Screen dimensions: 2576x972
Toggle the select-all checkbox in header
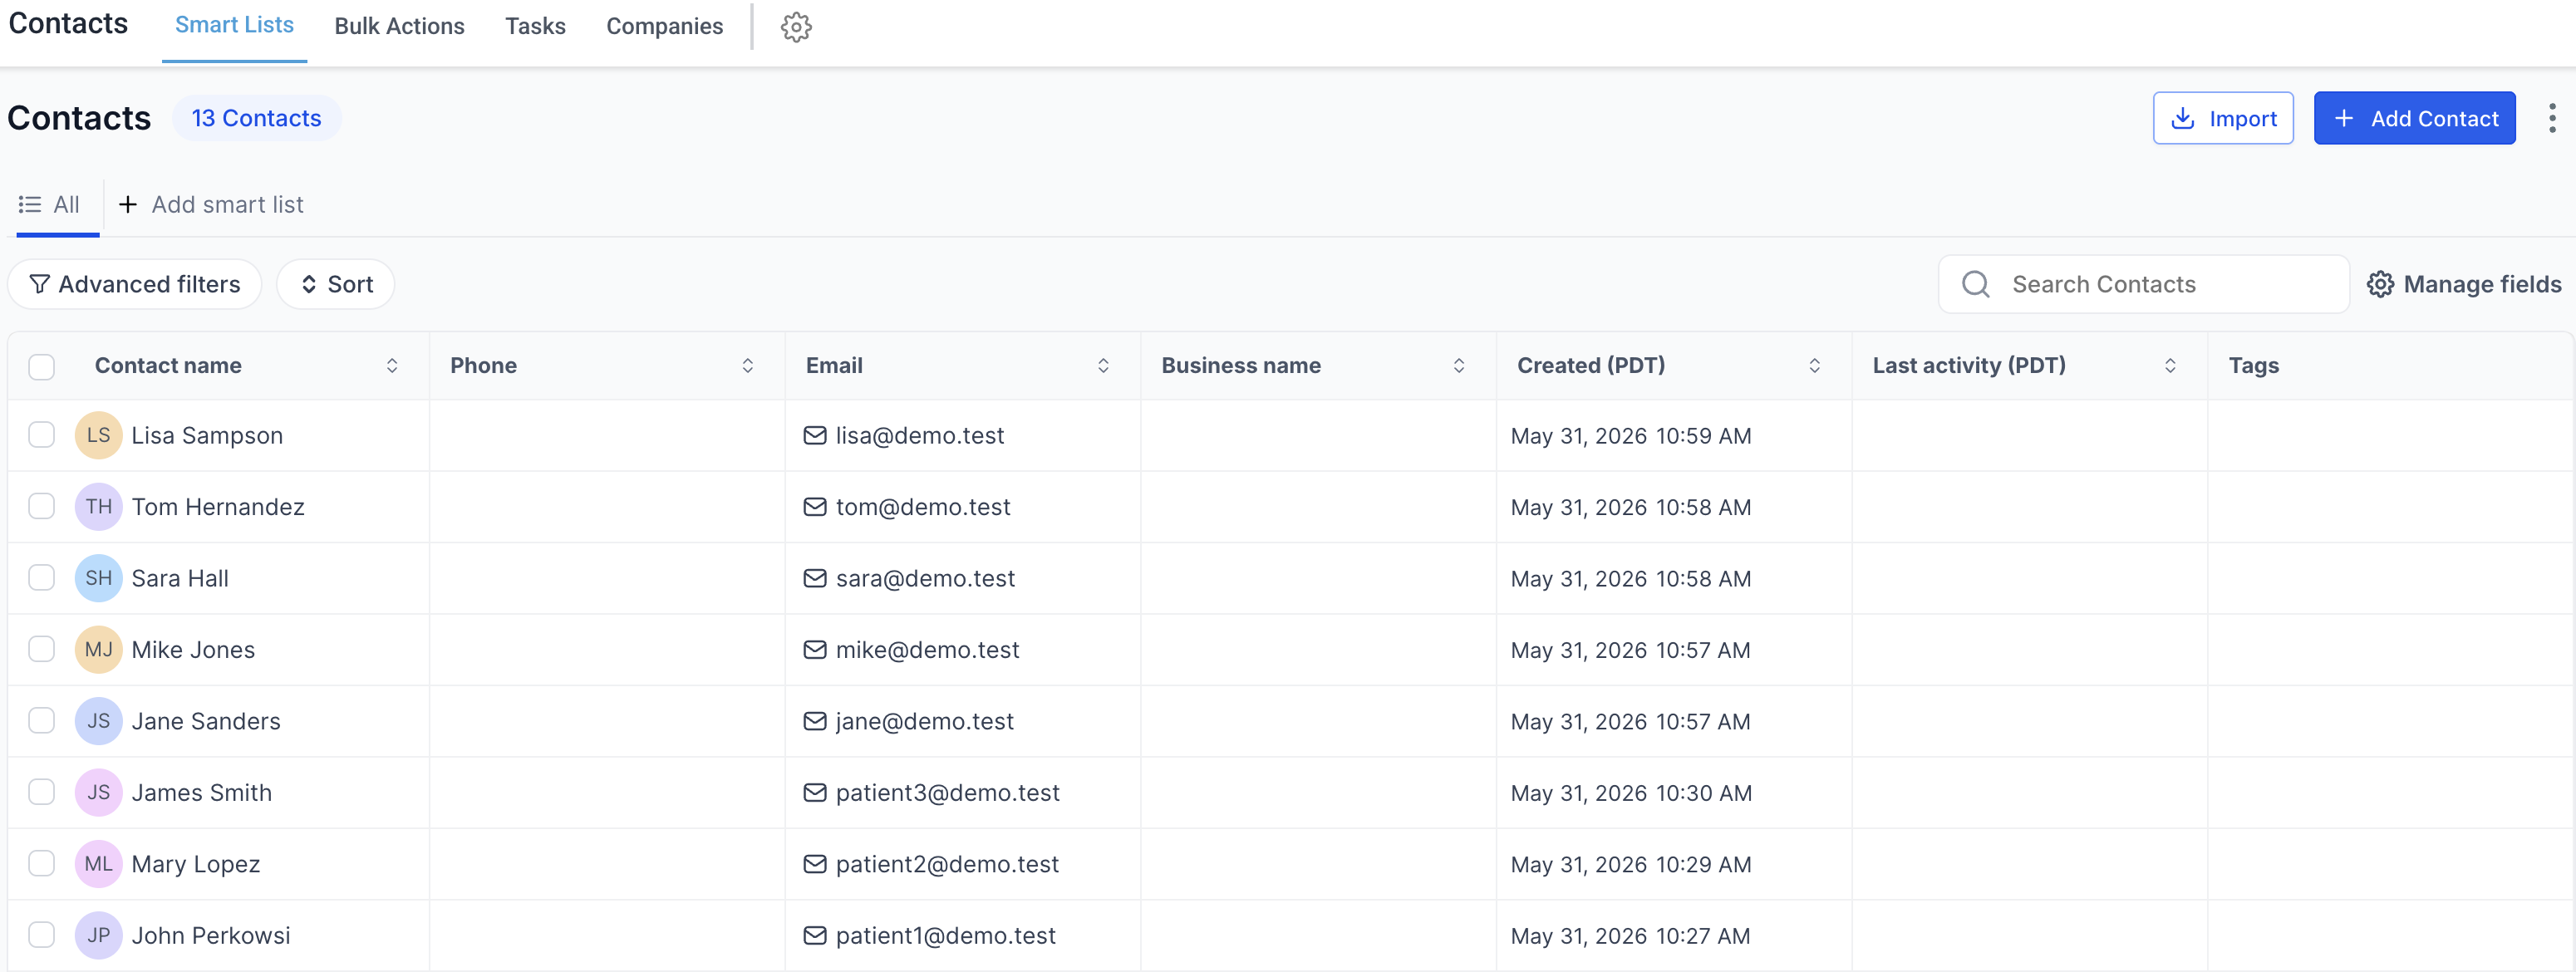tap(41, 366)
